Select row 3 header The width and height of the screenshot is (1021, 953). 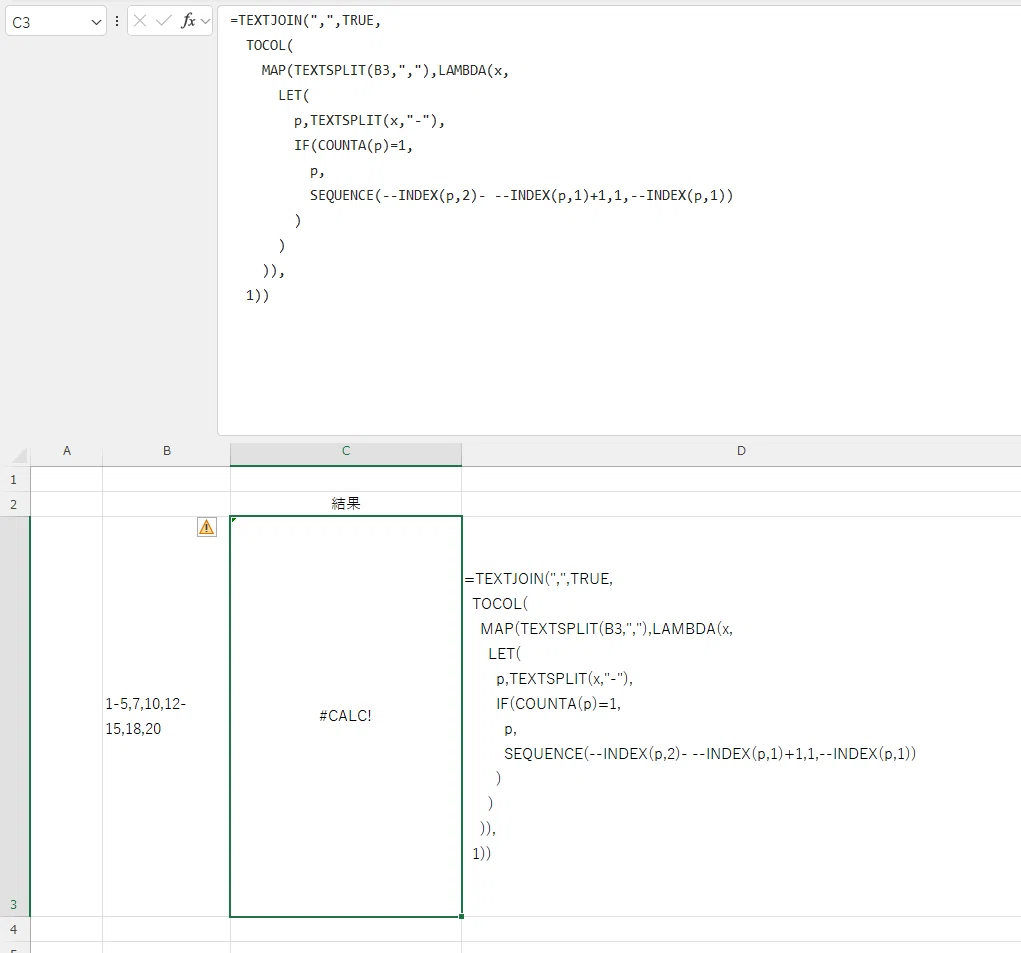point(14,716)
